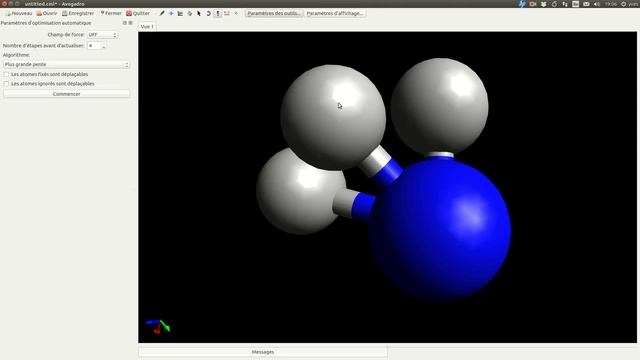Open the mail envelope indicator
The height and width of the screenshot is (360, 640).
click(586, 4)
